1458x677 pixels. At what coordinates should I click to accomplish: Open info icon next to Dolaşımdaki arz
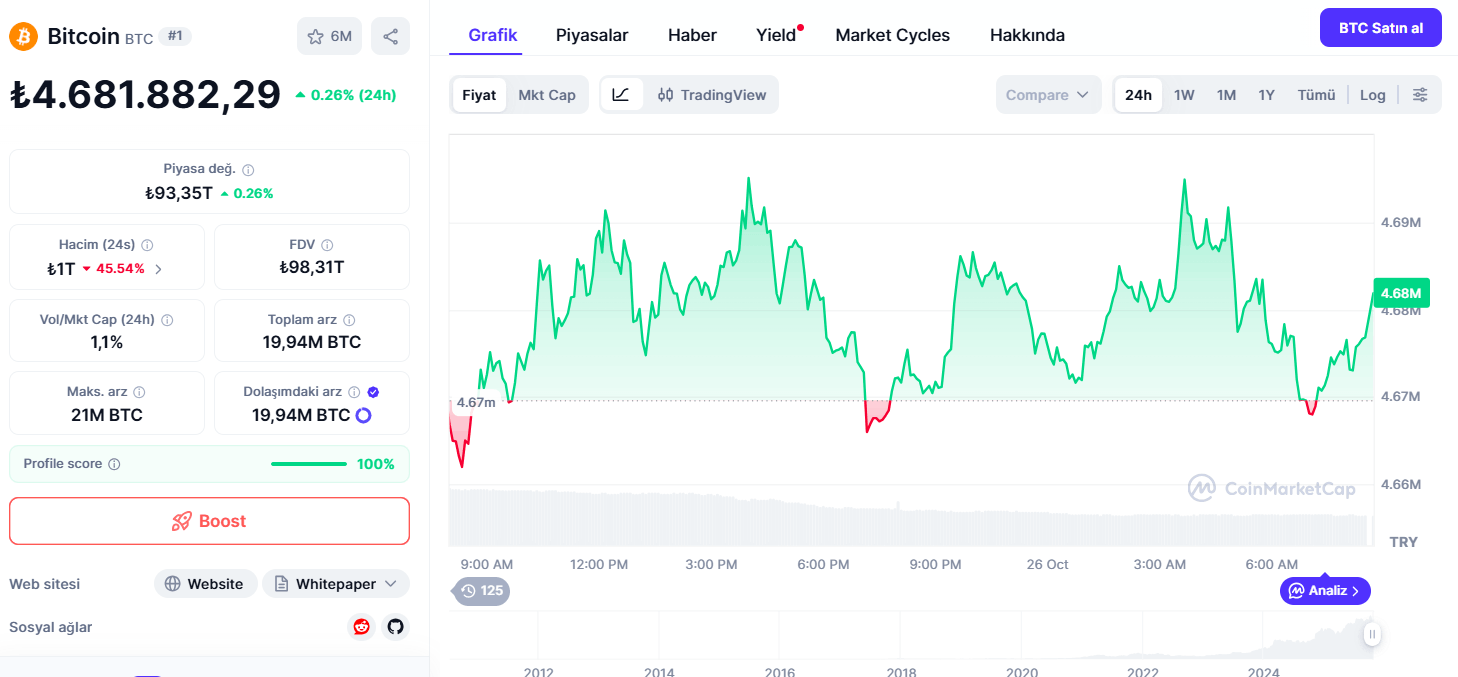coord(354,392)
